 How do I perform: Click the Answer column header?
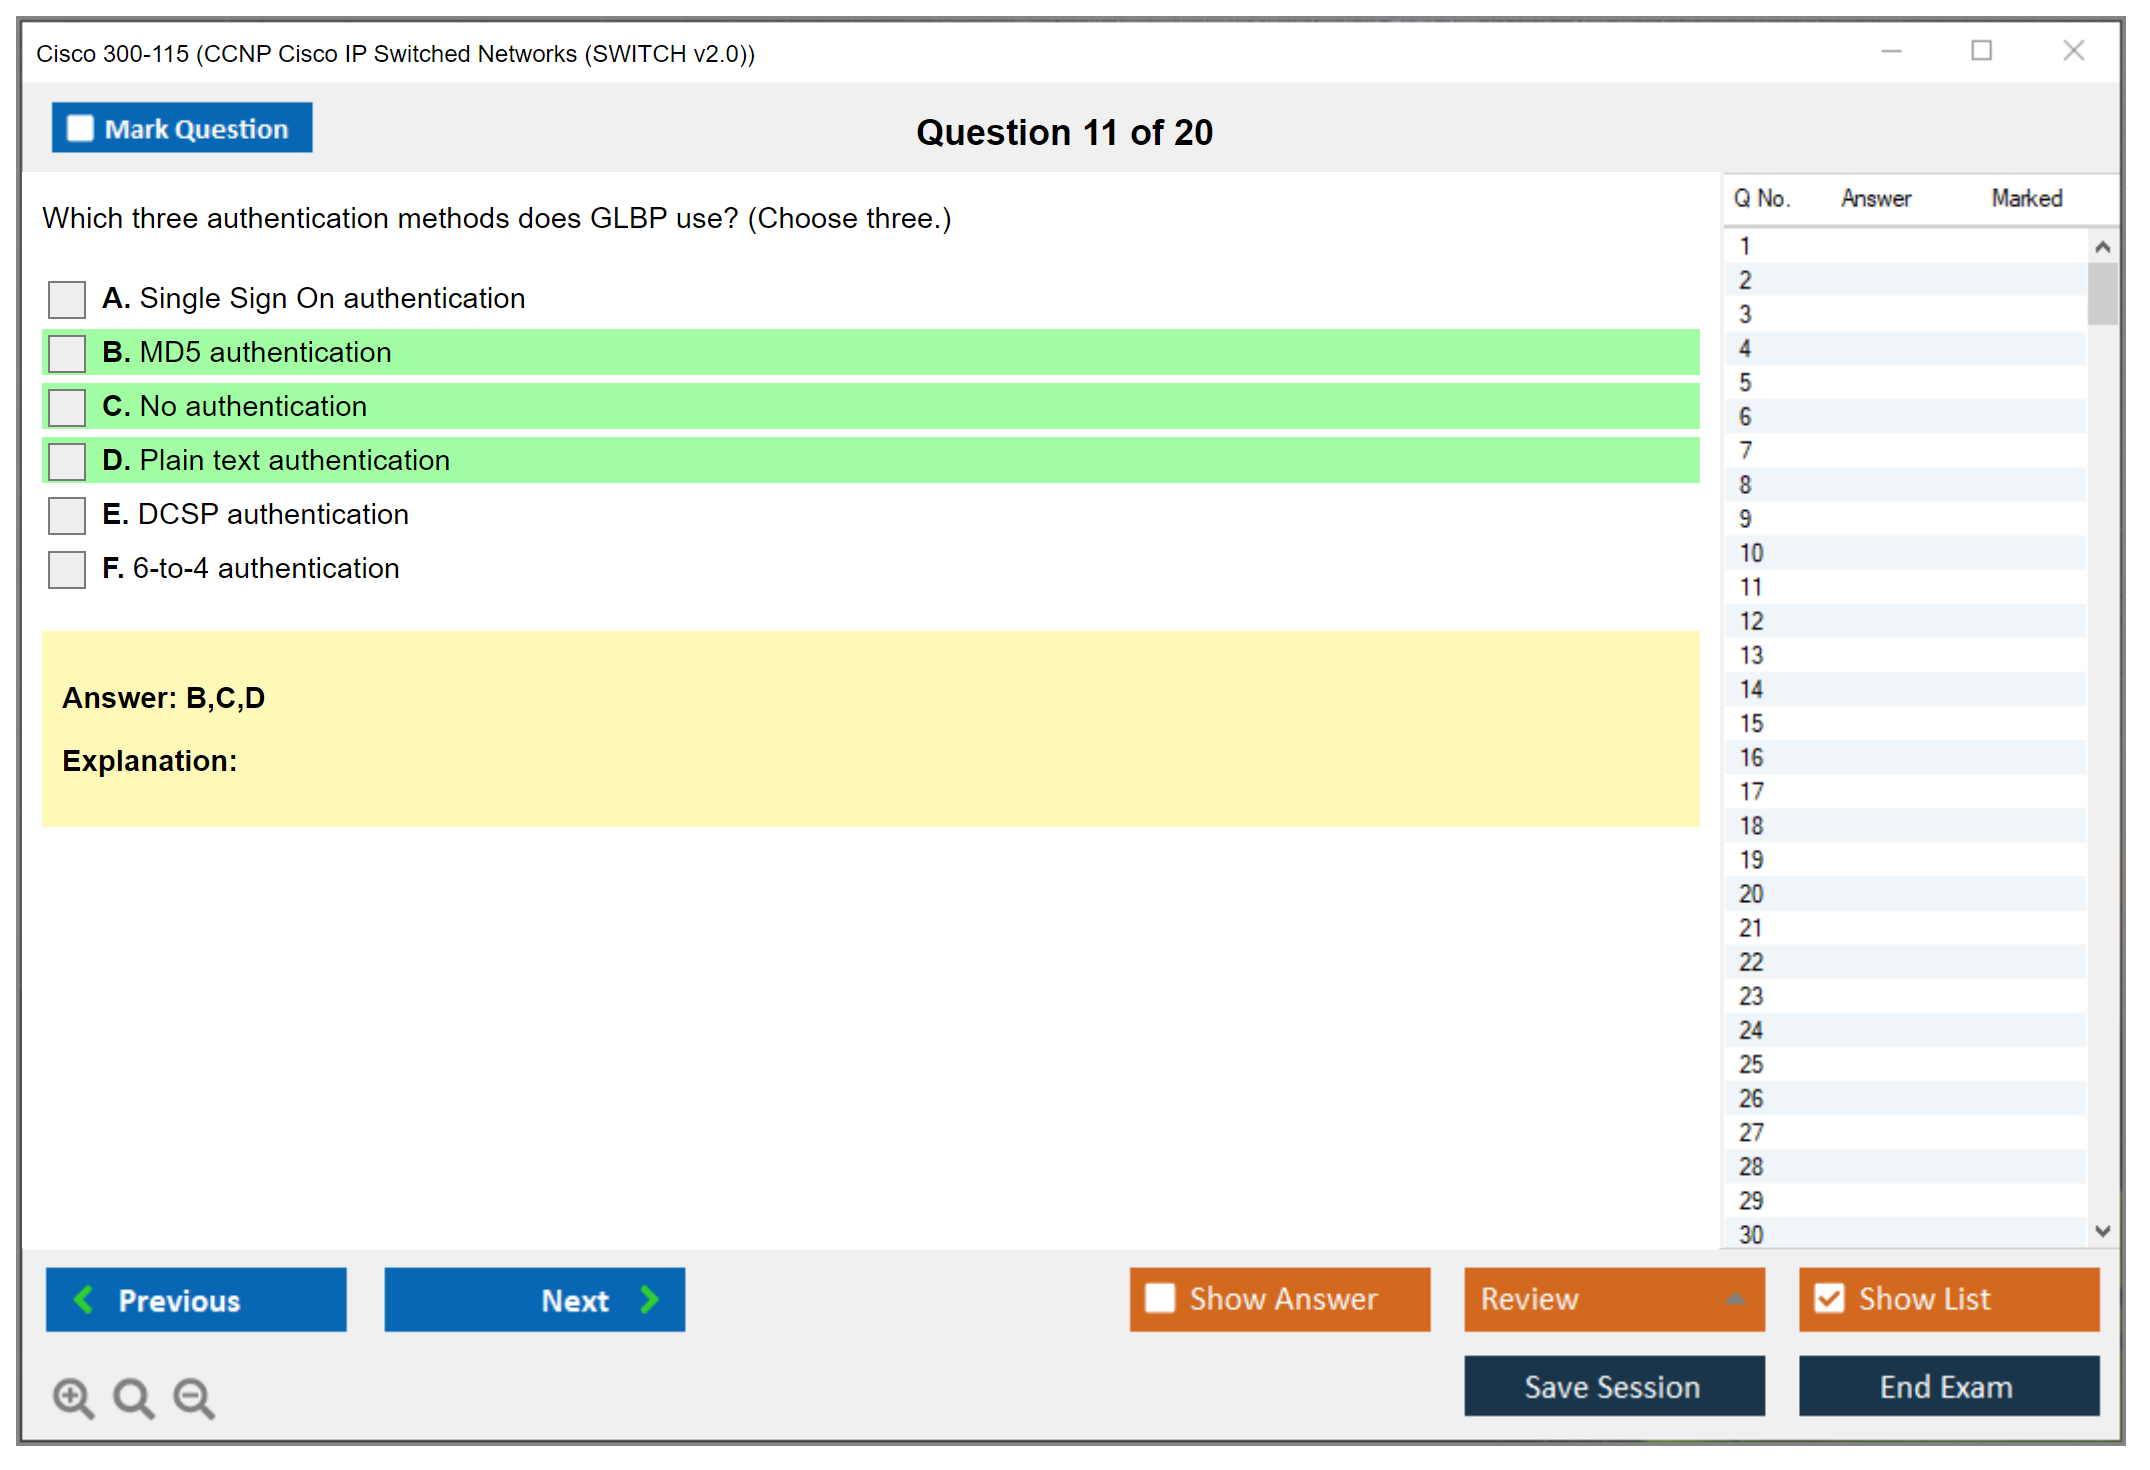point(1875,198)
